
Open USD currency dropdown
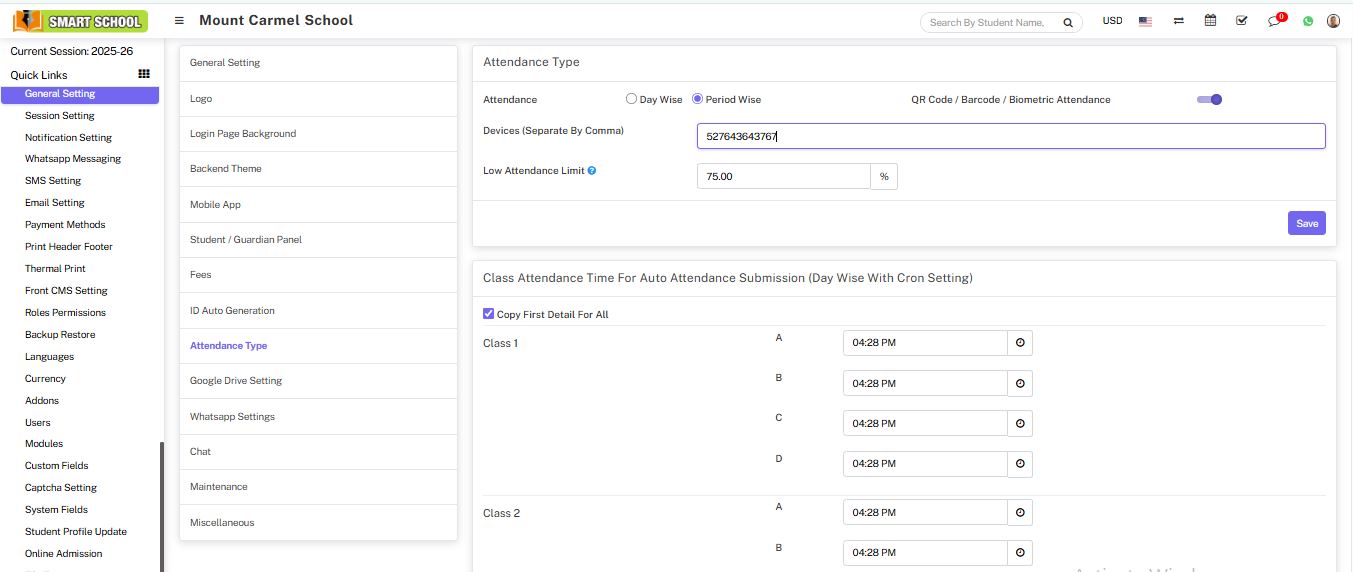[x=1112, y=21]
